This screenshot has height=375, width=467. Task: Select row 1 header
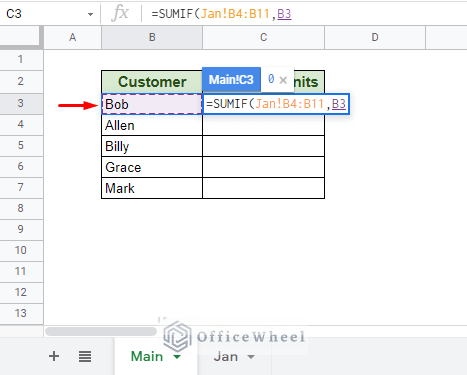pyautogui.click(x=21, y=59)
